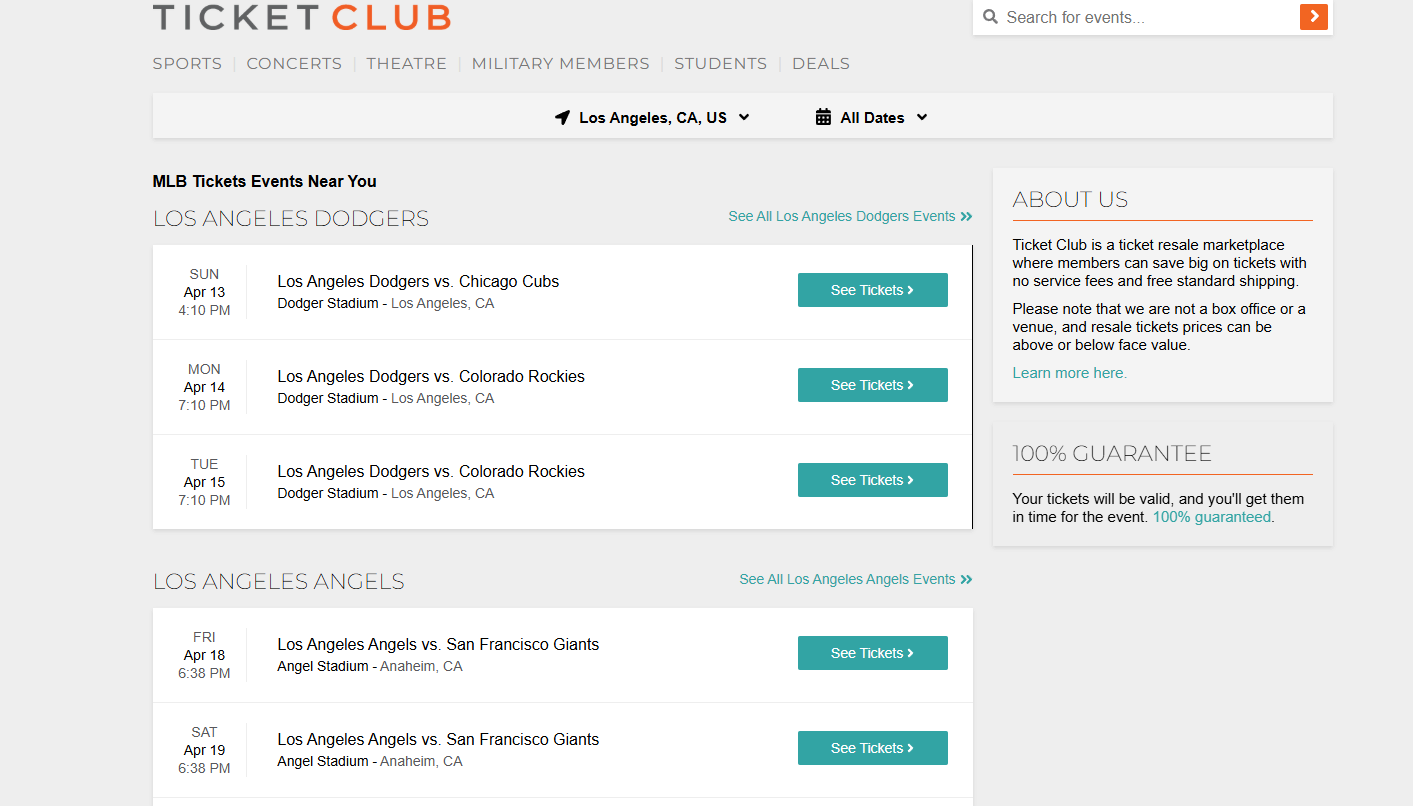Open the Sports menu
The height and width of the screenshot is (806, 1413).
pyautogui.click(x=187, y=64)
